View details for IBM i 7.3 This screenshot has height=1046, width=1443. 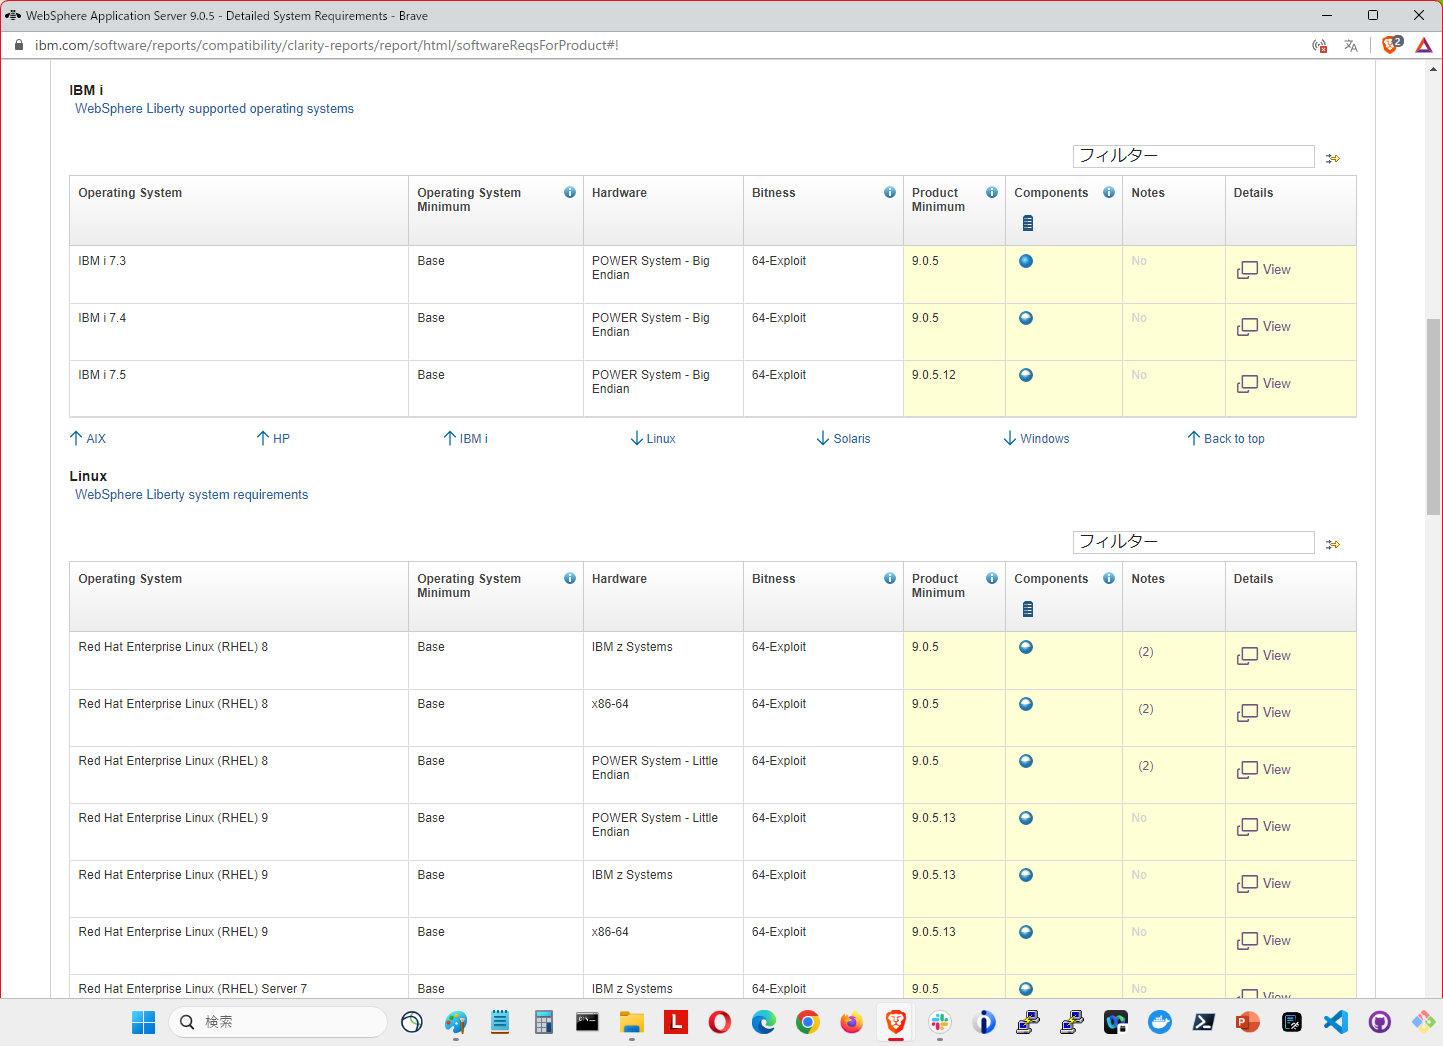tap(1264, 270)
